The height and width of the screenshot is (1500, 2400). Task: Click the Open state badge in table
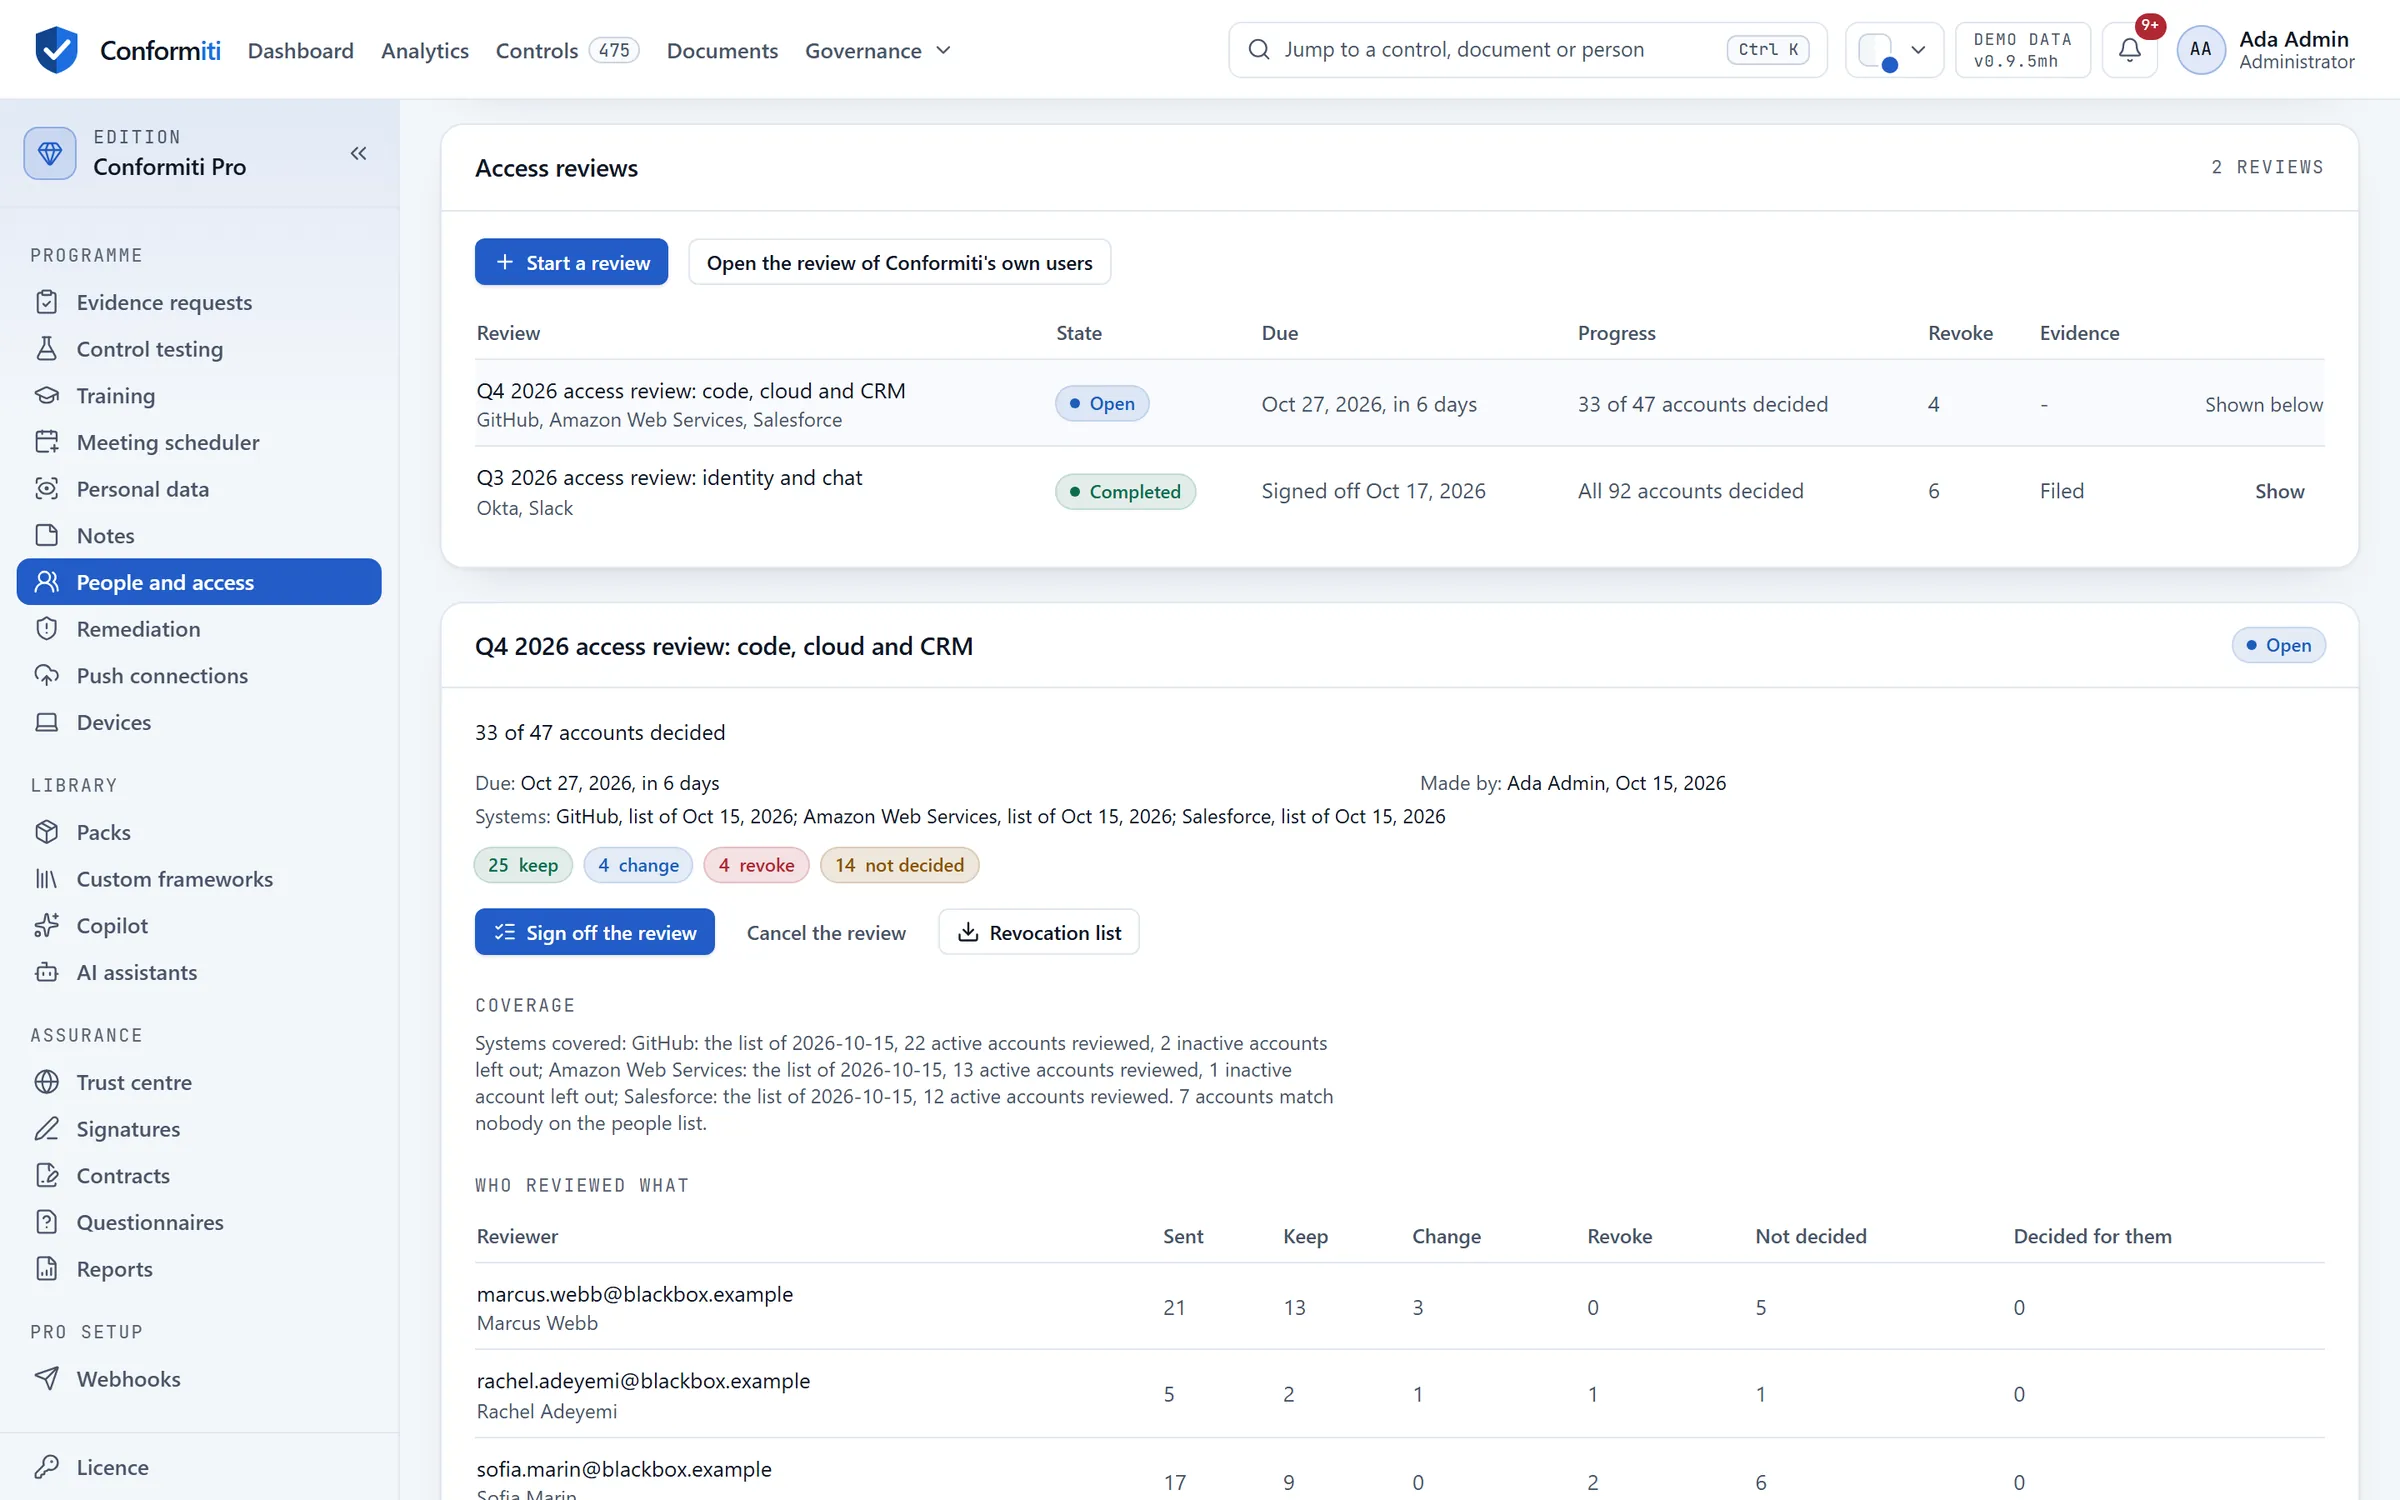[x=1102, y=403]
